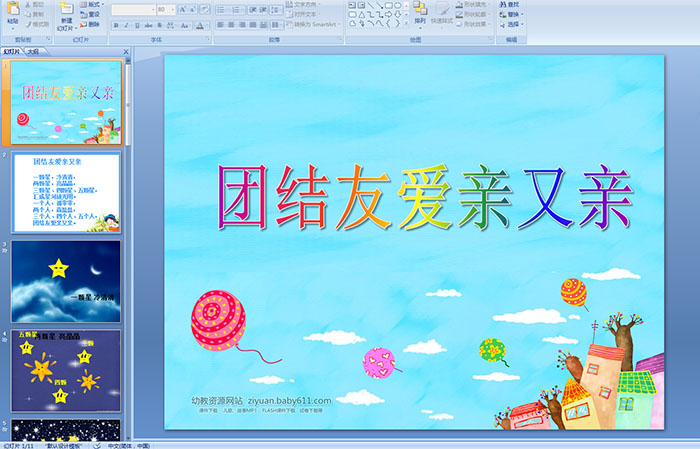The height and width of the screenshot is (449, 700).
Task: Open the Font Color dropdown arrow
Action: 207,26
